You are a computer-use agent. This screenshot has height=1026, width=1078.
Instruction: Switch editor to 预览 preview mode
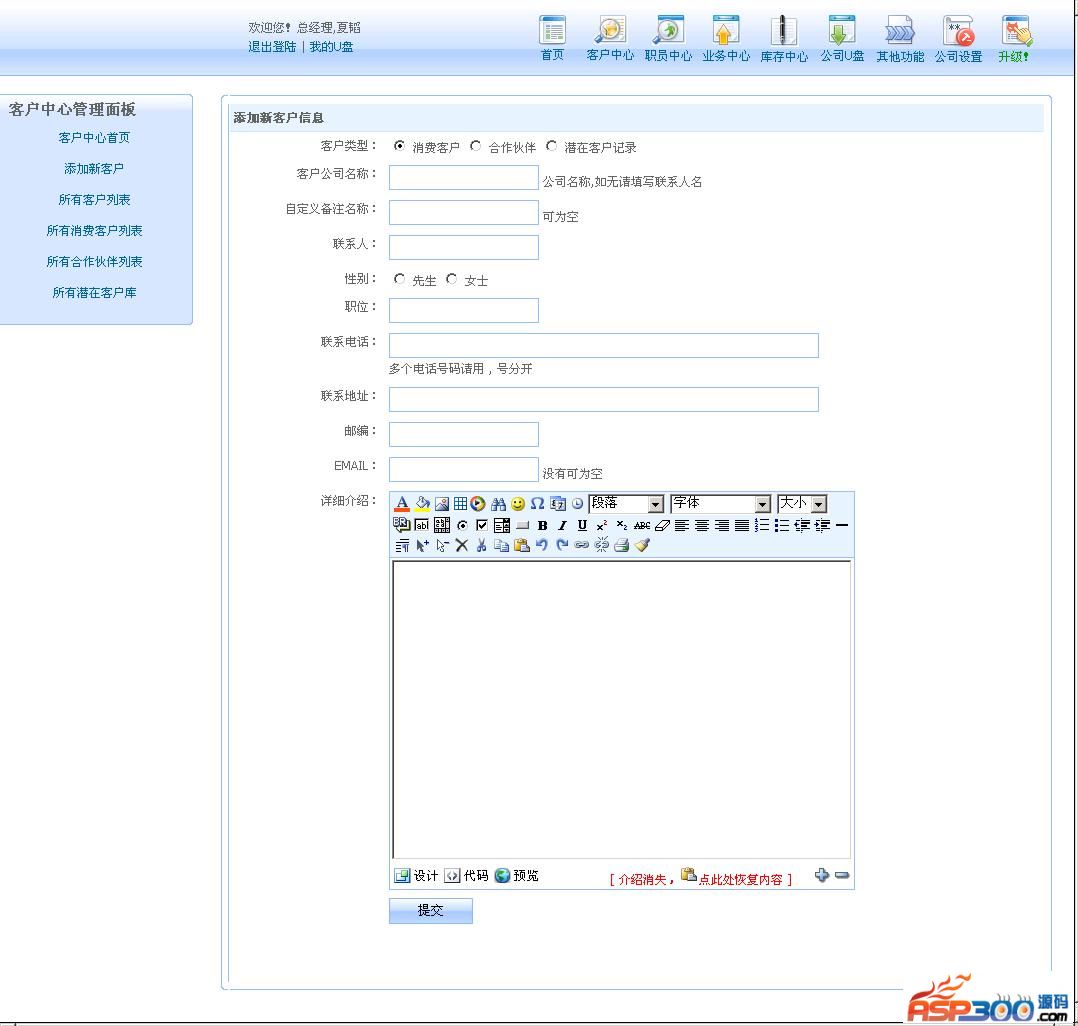[517, 875]
